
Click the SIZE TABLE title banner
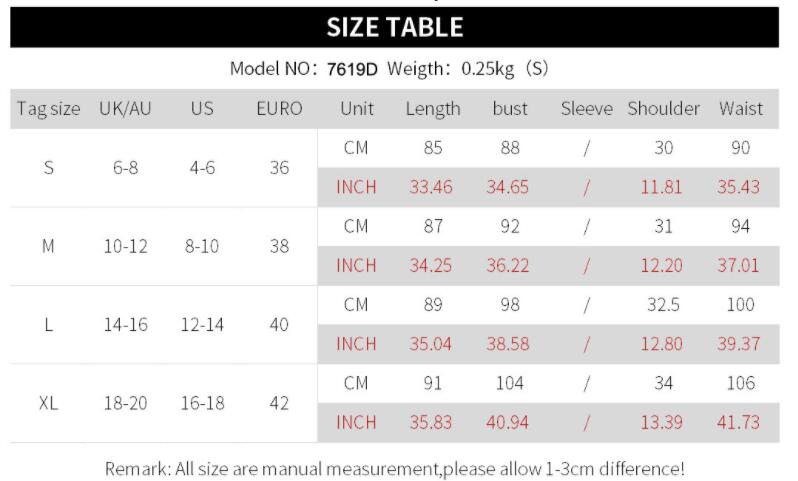(394, 28)
